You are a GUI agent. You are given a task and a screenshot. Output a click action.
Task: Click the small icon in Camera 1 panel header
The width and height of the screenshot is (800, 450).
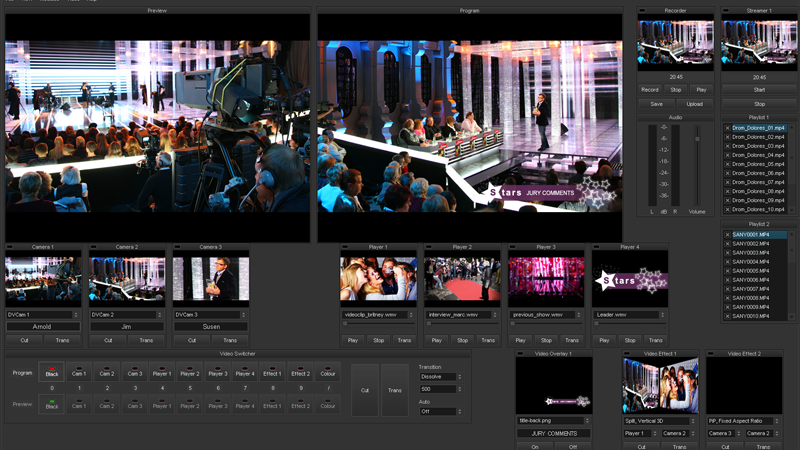coord(10,247)
